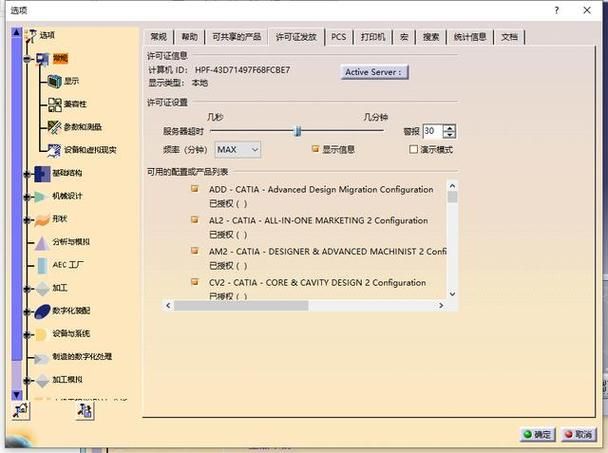Select the 许可证发放 tab
608x453 pixels.
pos(296,37)
